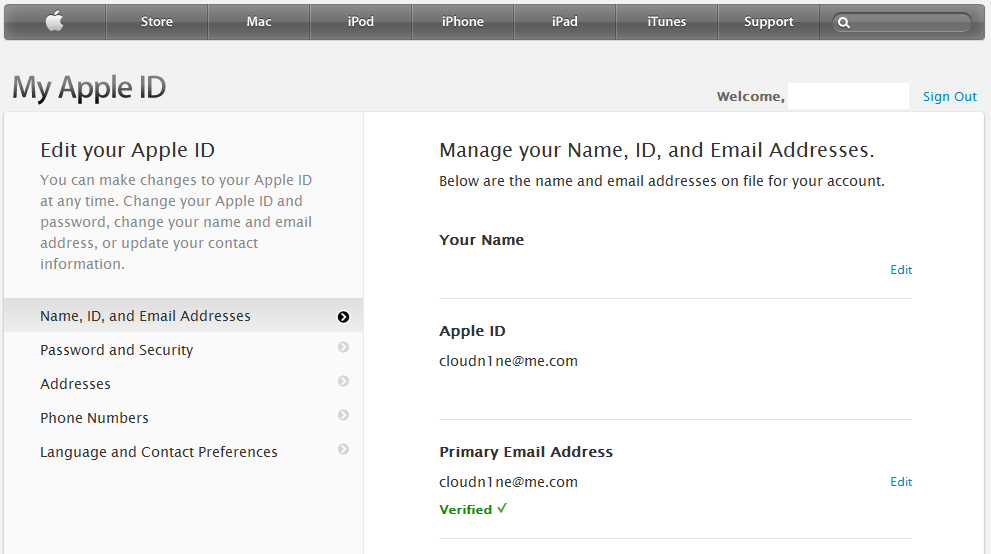Click arrow icon beside Password and Security
The width and height of the screenshot is (991, 554).
point(343,347)
